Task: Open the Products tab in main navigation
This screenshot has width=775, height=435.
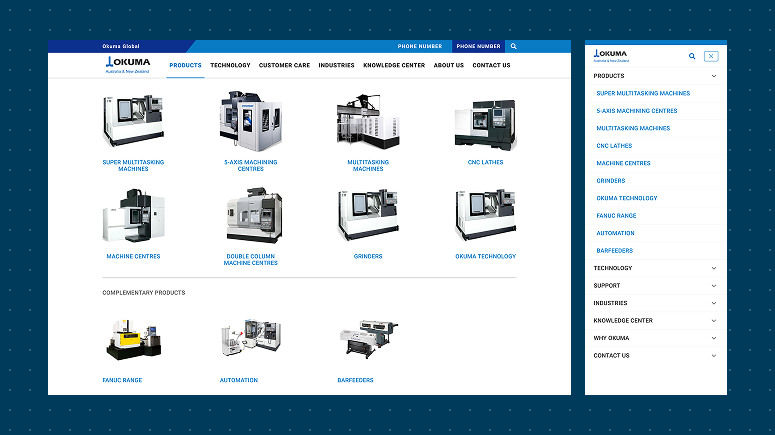Action: [x=185, y=65]
